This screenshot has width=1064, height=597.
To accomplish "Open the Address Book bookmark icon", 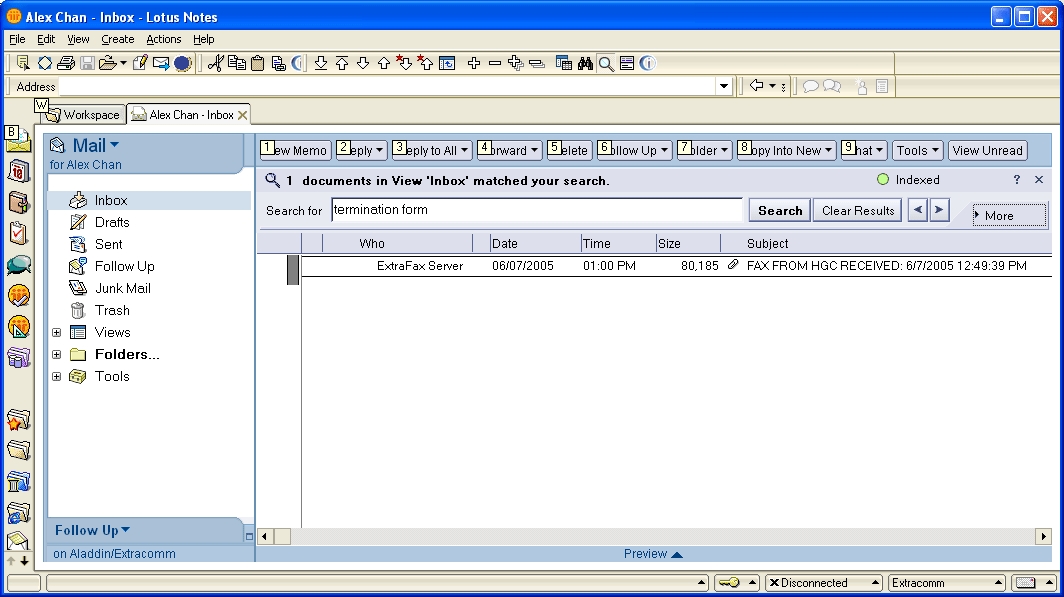I will coord(18,202).
